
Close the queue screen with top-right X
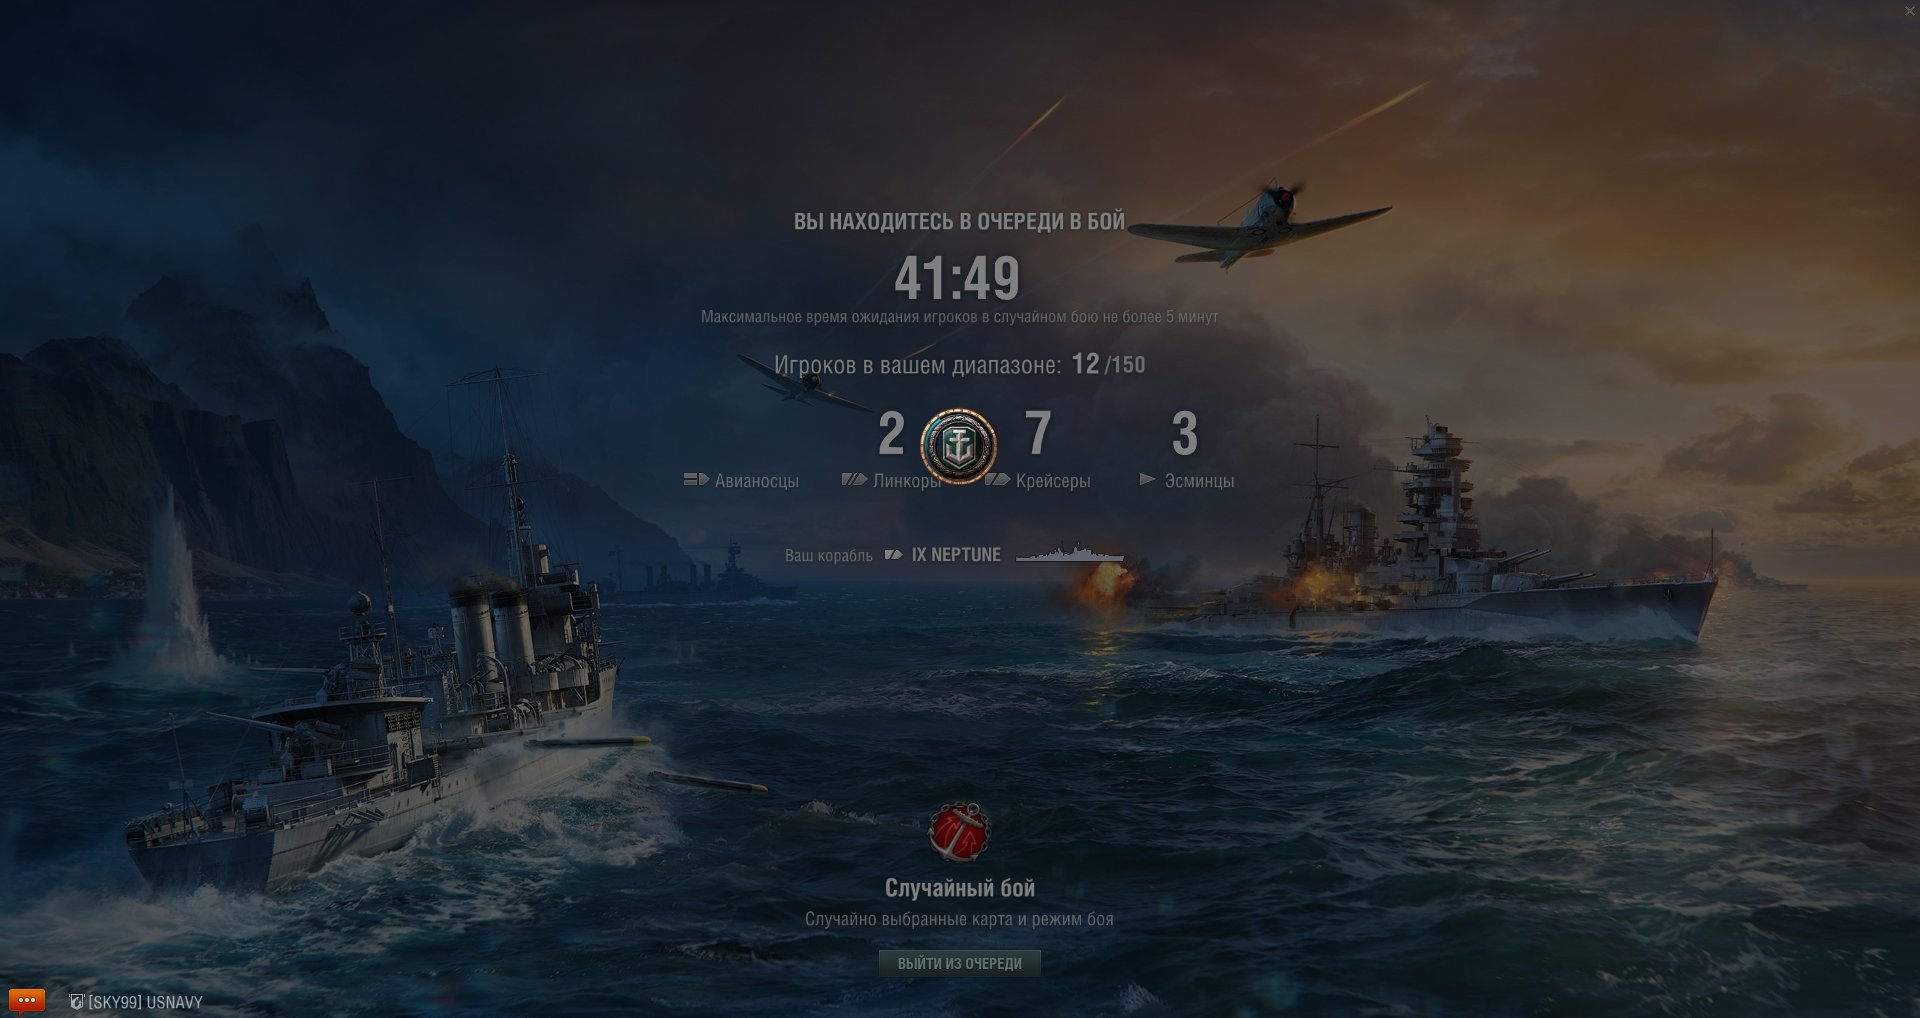1910,10
